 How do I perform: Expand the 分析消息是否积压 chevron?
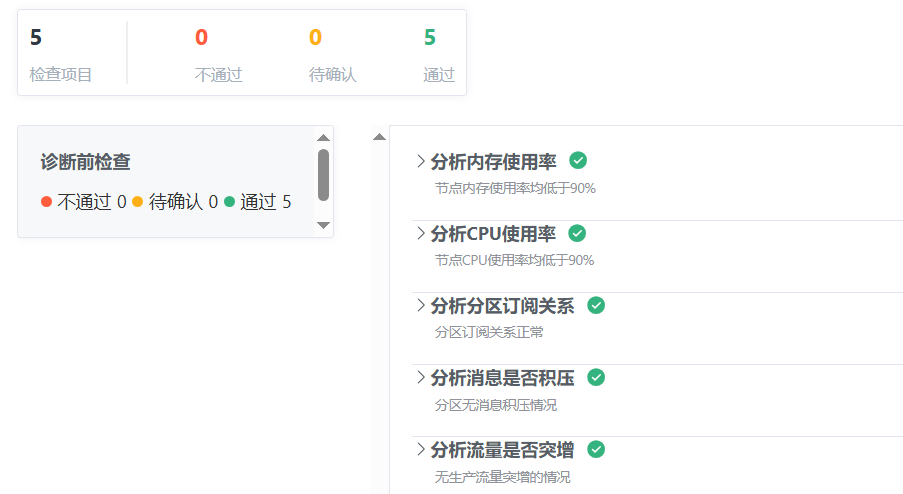pyautogui.click(x=420, y=378)
